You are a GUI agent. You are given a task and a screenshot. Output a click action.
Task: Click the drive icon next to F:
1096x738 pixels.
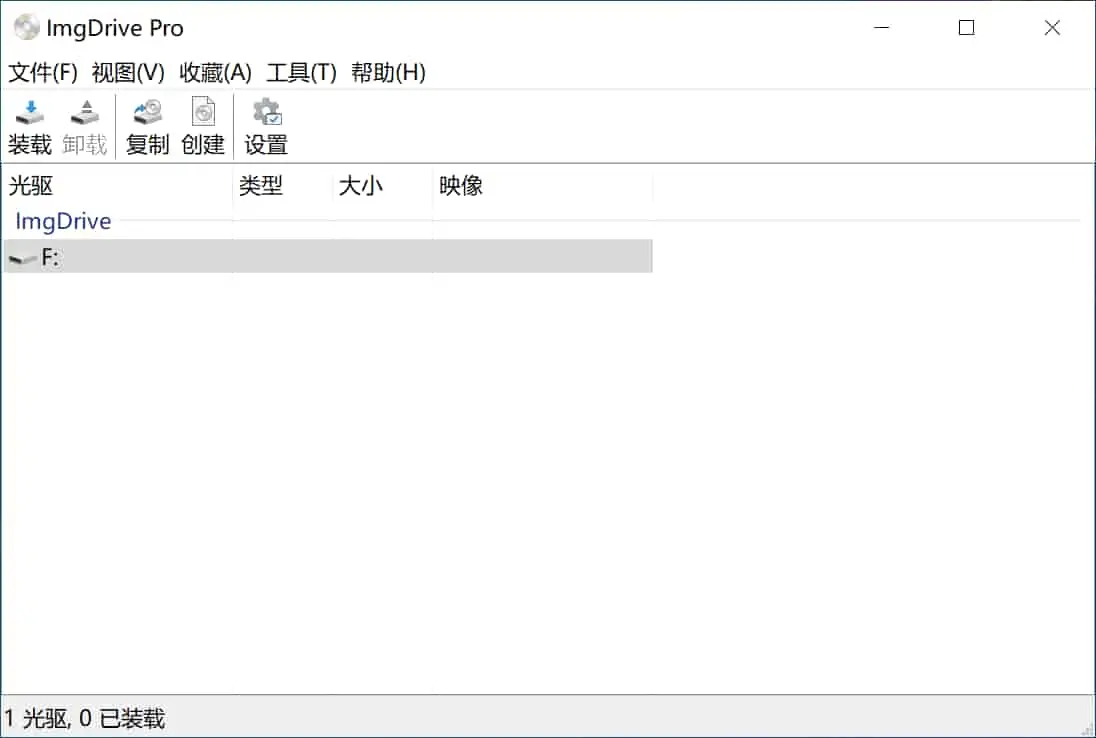(21, 259)
